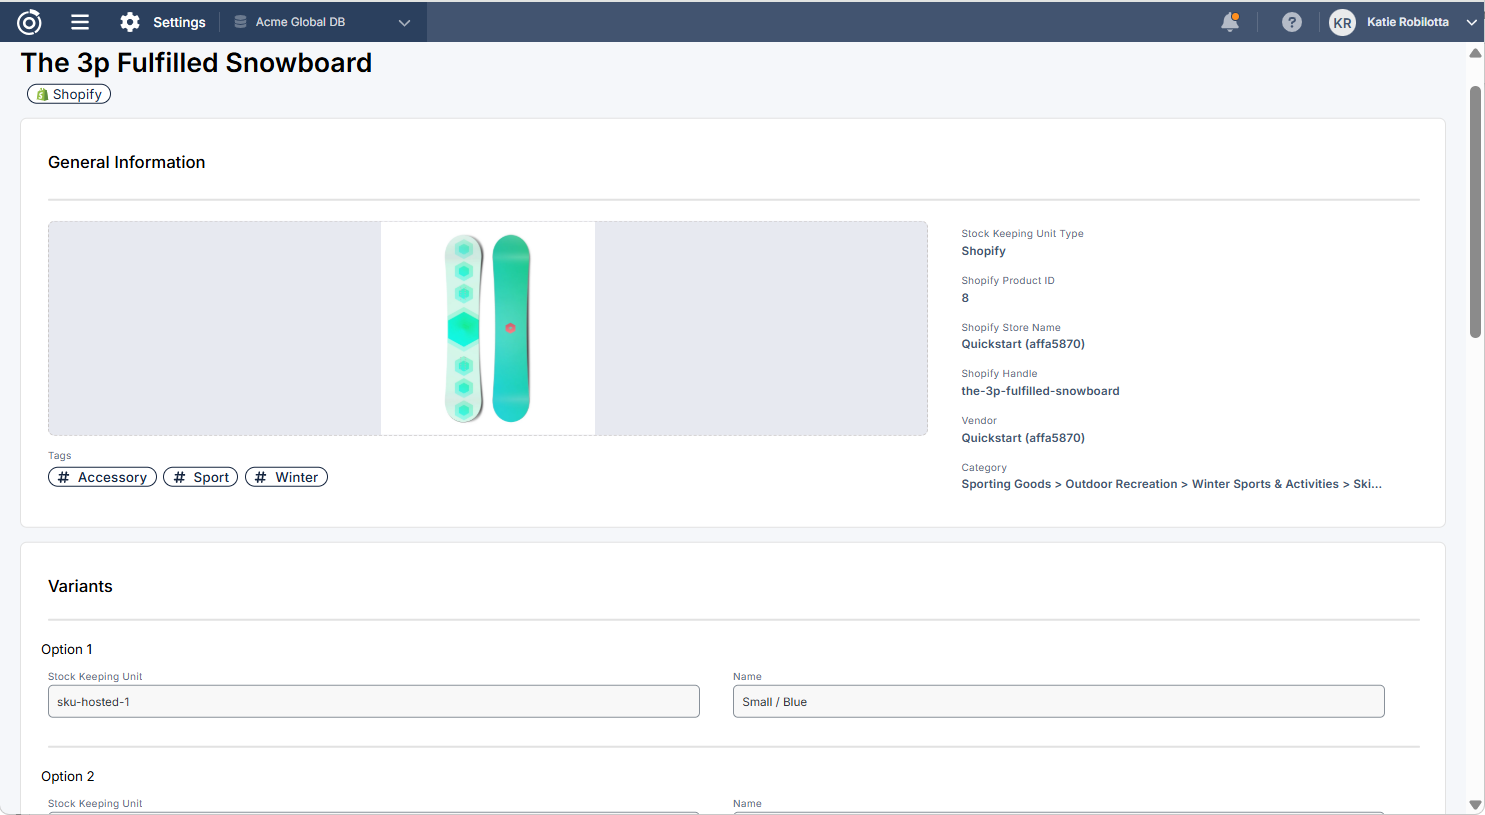The height and width of the screenshot is (815, 1485).
Task: Click the Settings gear icon
Action: pos(130,22)
